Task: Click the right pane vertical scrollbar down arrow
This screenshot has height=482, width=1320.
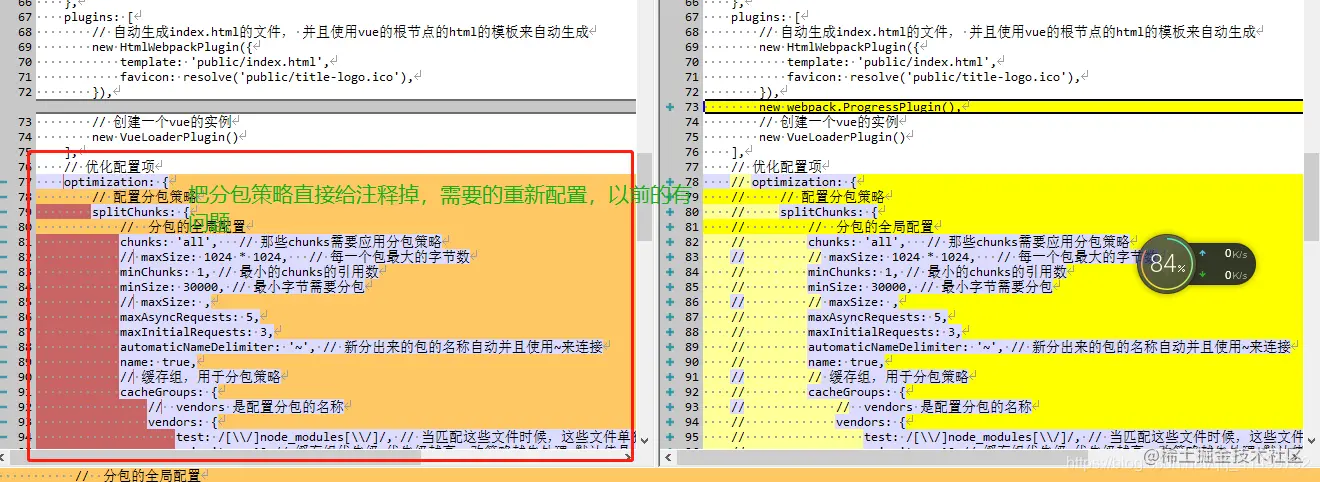Action: 1312,439
